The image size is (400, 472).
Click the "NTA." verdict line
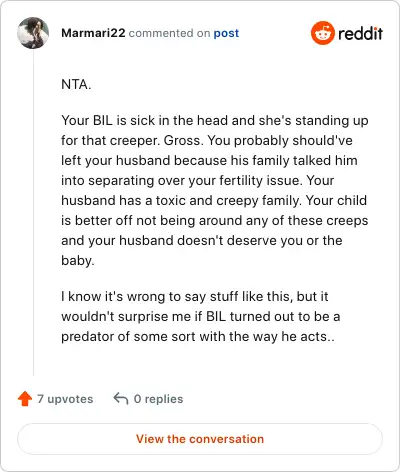pyautogui.click(x=76, y=84)
